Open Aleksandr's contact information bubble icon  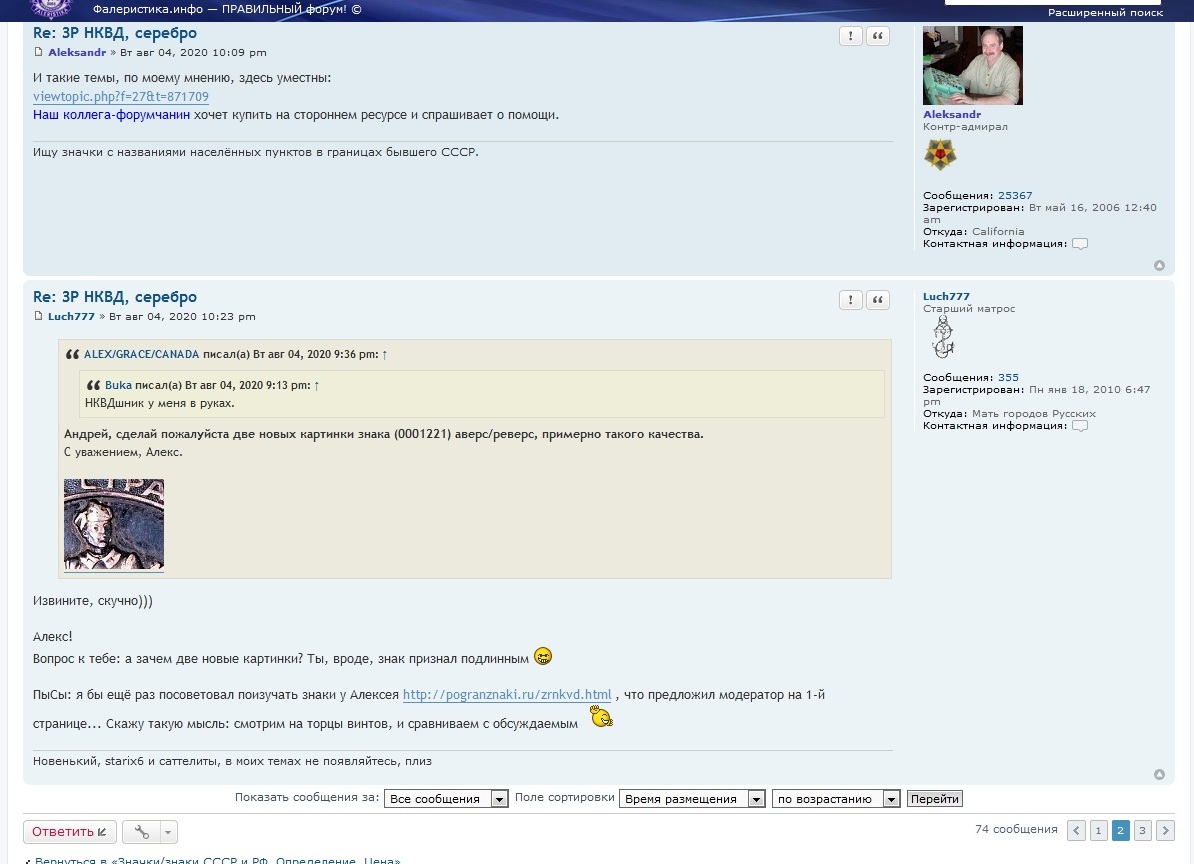pyautogui.click(x=1080, y=244)
